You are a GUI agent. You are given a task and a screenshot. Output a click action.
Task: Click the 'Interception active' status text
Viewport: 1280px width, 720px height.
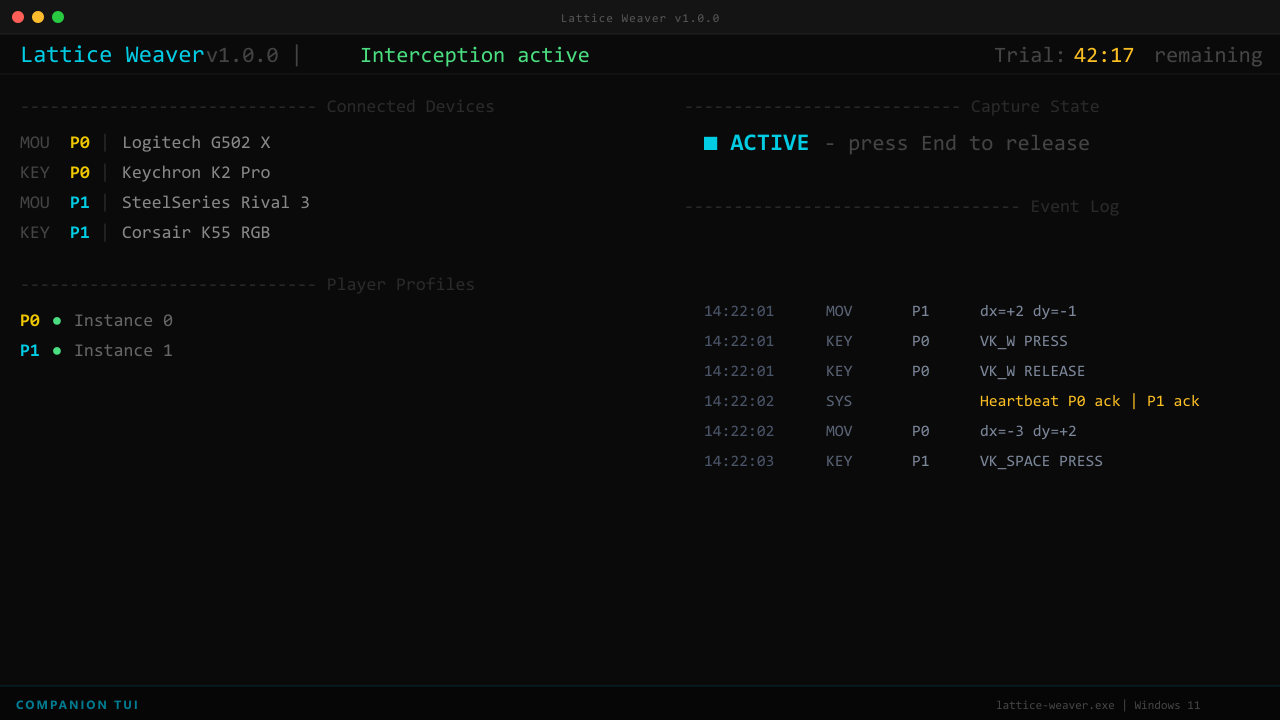click(475, 55)
